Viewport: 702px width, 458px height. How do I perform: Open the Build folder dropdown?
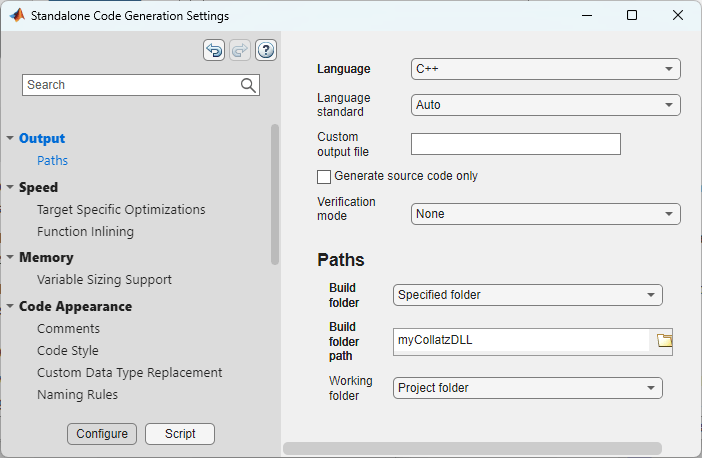click(x=527, y=295)
